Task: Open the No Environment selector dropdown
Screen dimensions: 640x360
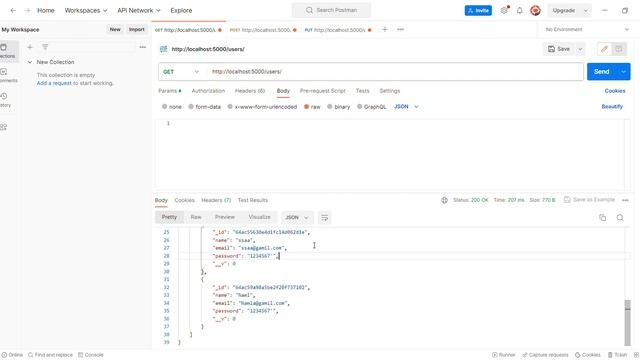Action: point(587,29)
